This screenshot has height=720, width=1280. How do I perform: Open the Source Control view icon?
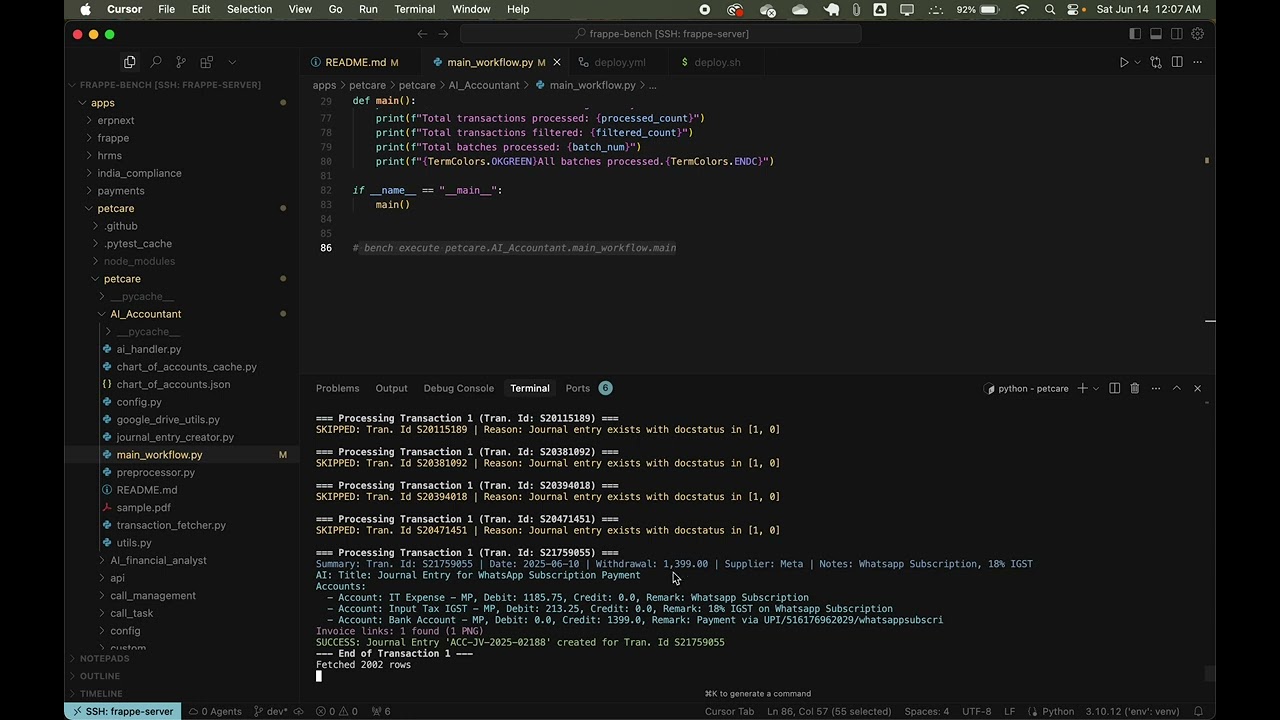(x=181, y=62)
